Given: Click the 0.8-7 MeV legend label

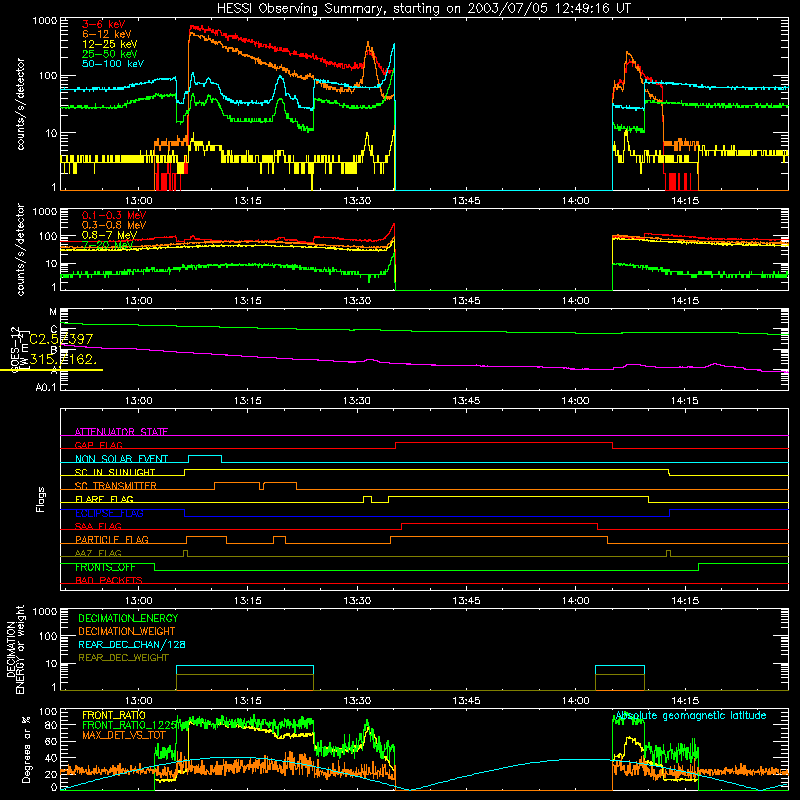Looking at the screenshot, I should 109,235.
